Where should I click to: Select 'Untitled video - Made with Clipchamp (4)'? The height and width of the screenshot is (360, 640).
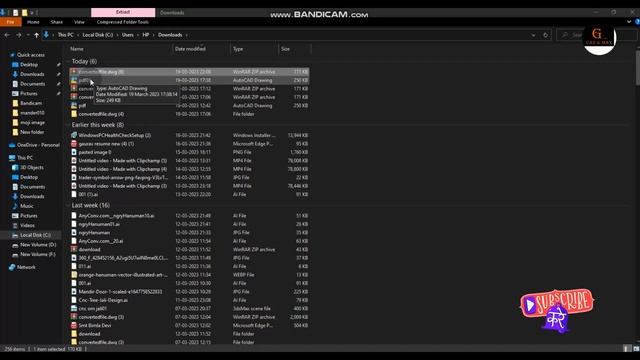122,169
